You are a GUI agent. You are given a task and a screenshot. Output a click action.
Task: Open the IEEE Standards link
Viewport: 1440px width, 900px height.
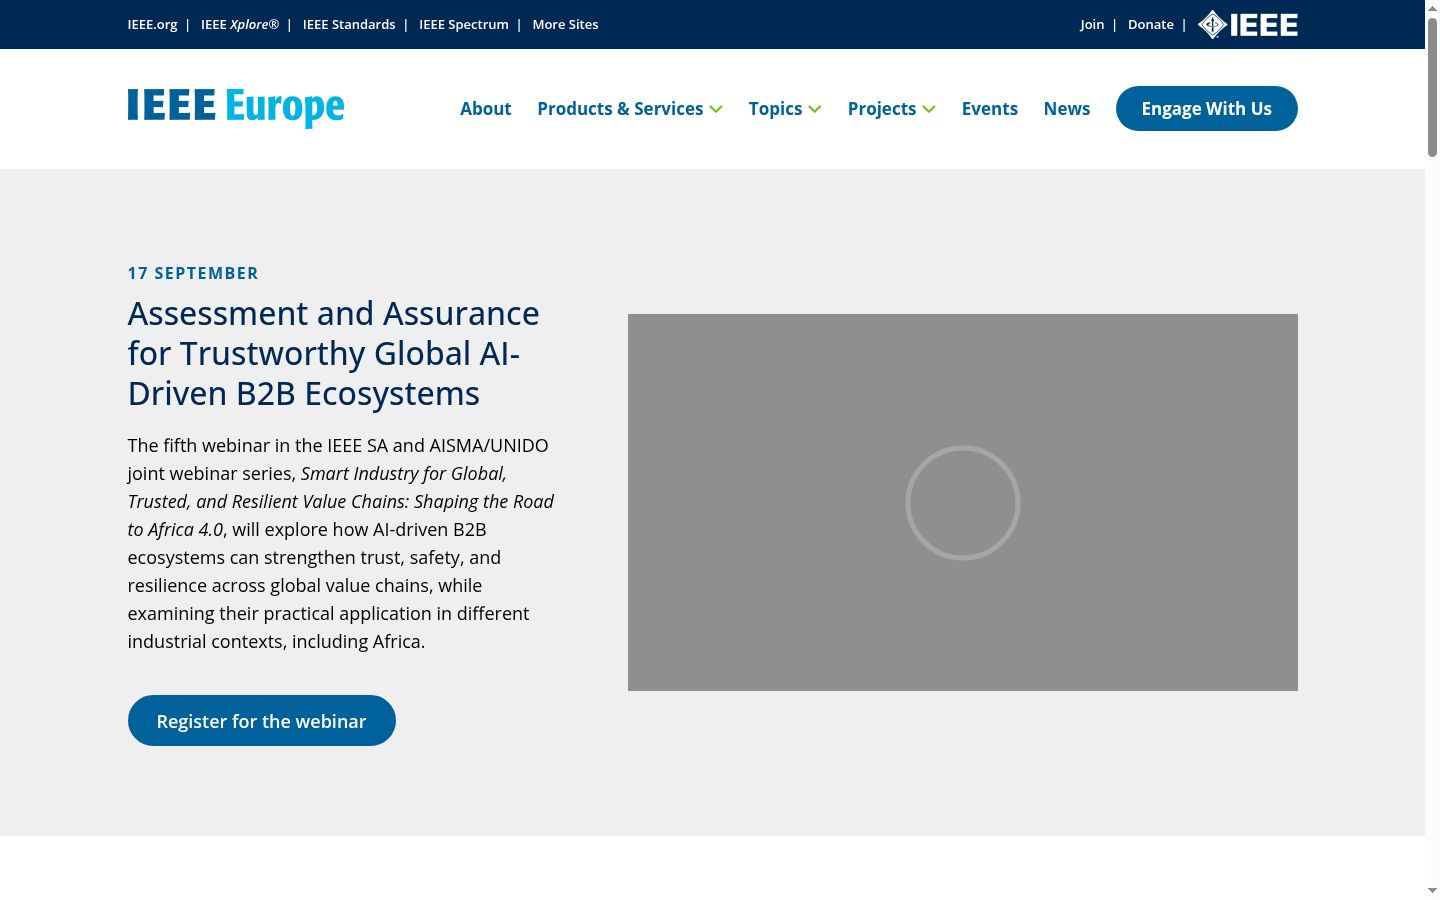coord(349,24)
